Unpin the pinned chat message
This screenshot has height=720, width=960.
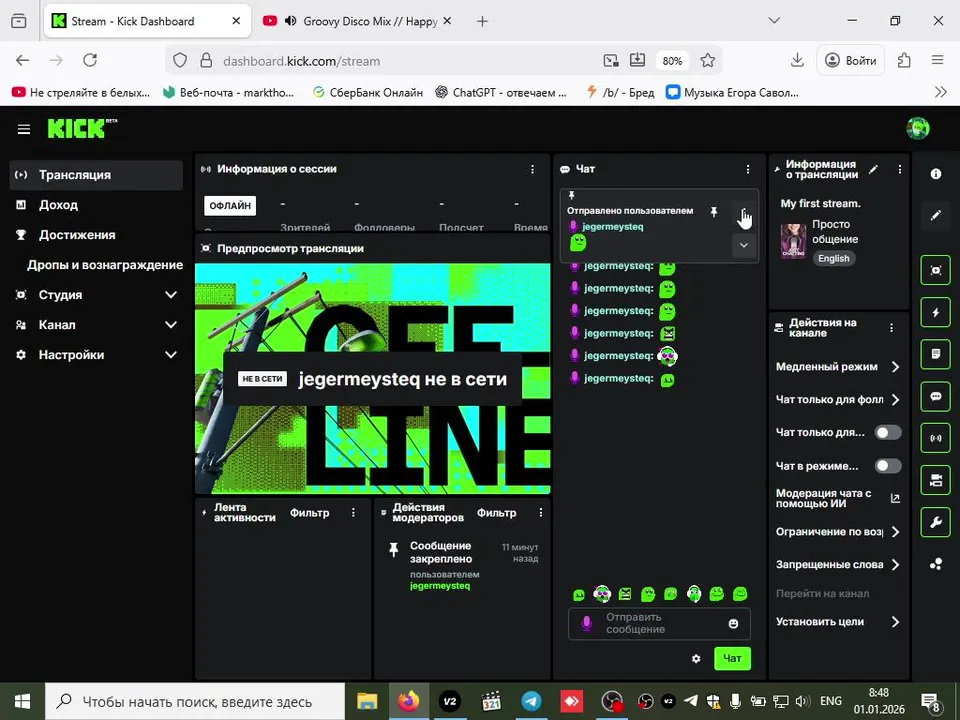point(713,212)
